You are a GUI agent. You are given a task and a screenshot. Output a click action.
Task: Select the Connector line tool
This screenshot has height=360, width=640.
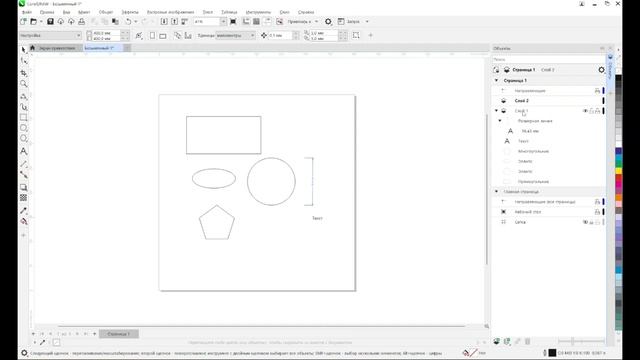pyautogui.click(x=24, y=175)
